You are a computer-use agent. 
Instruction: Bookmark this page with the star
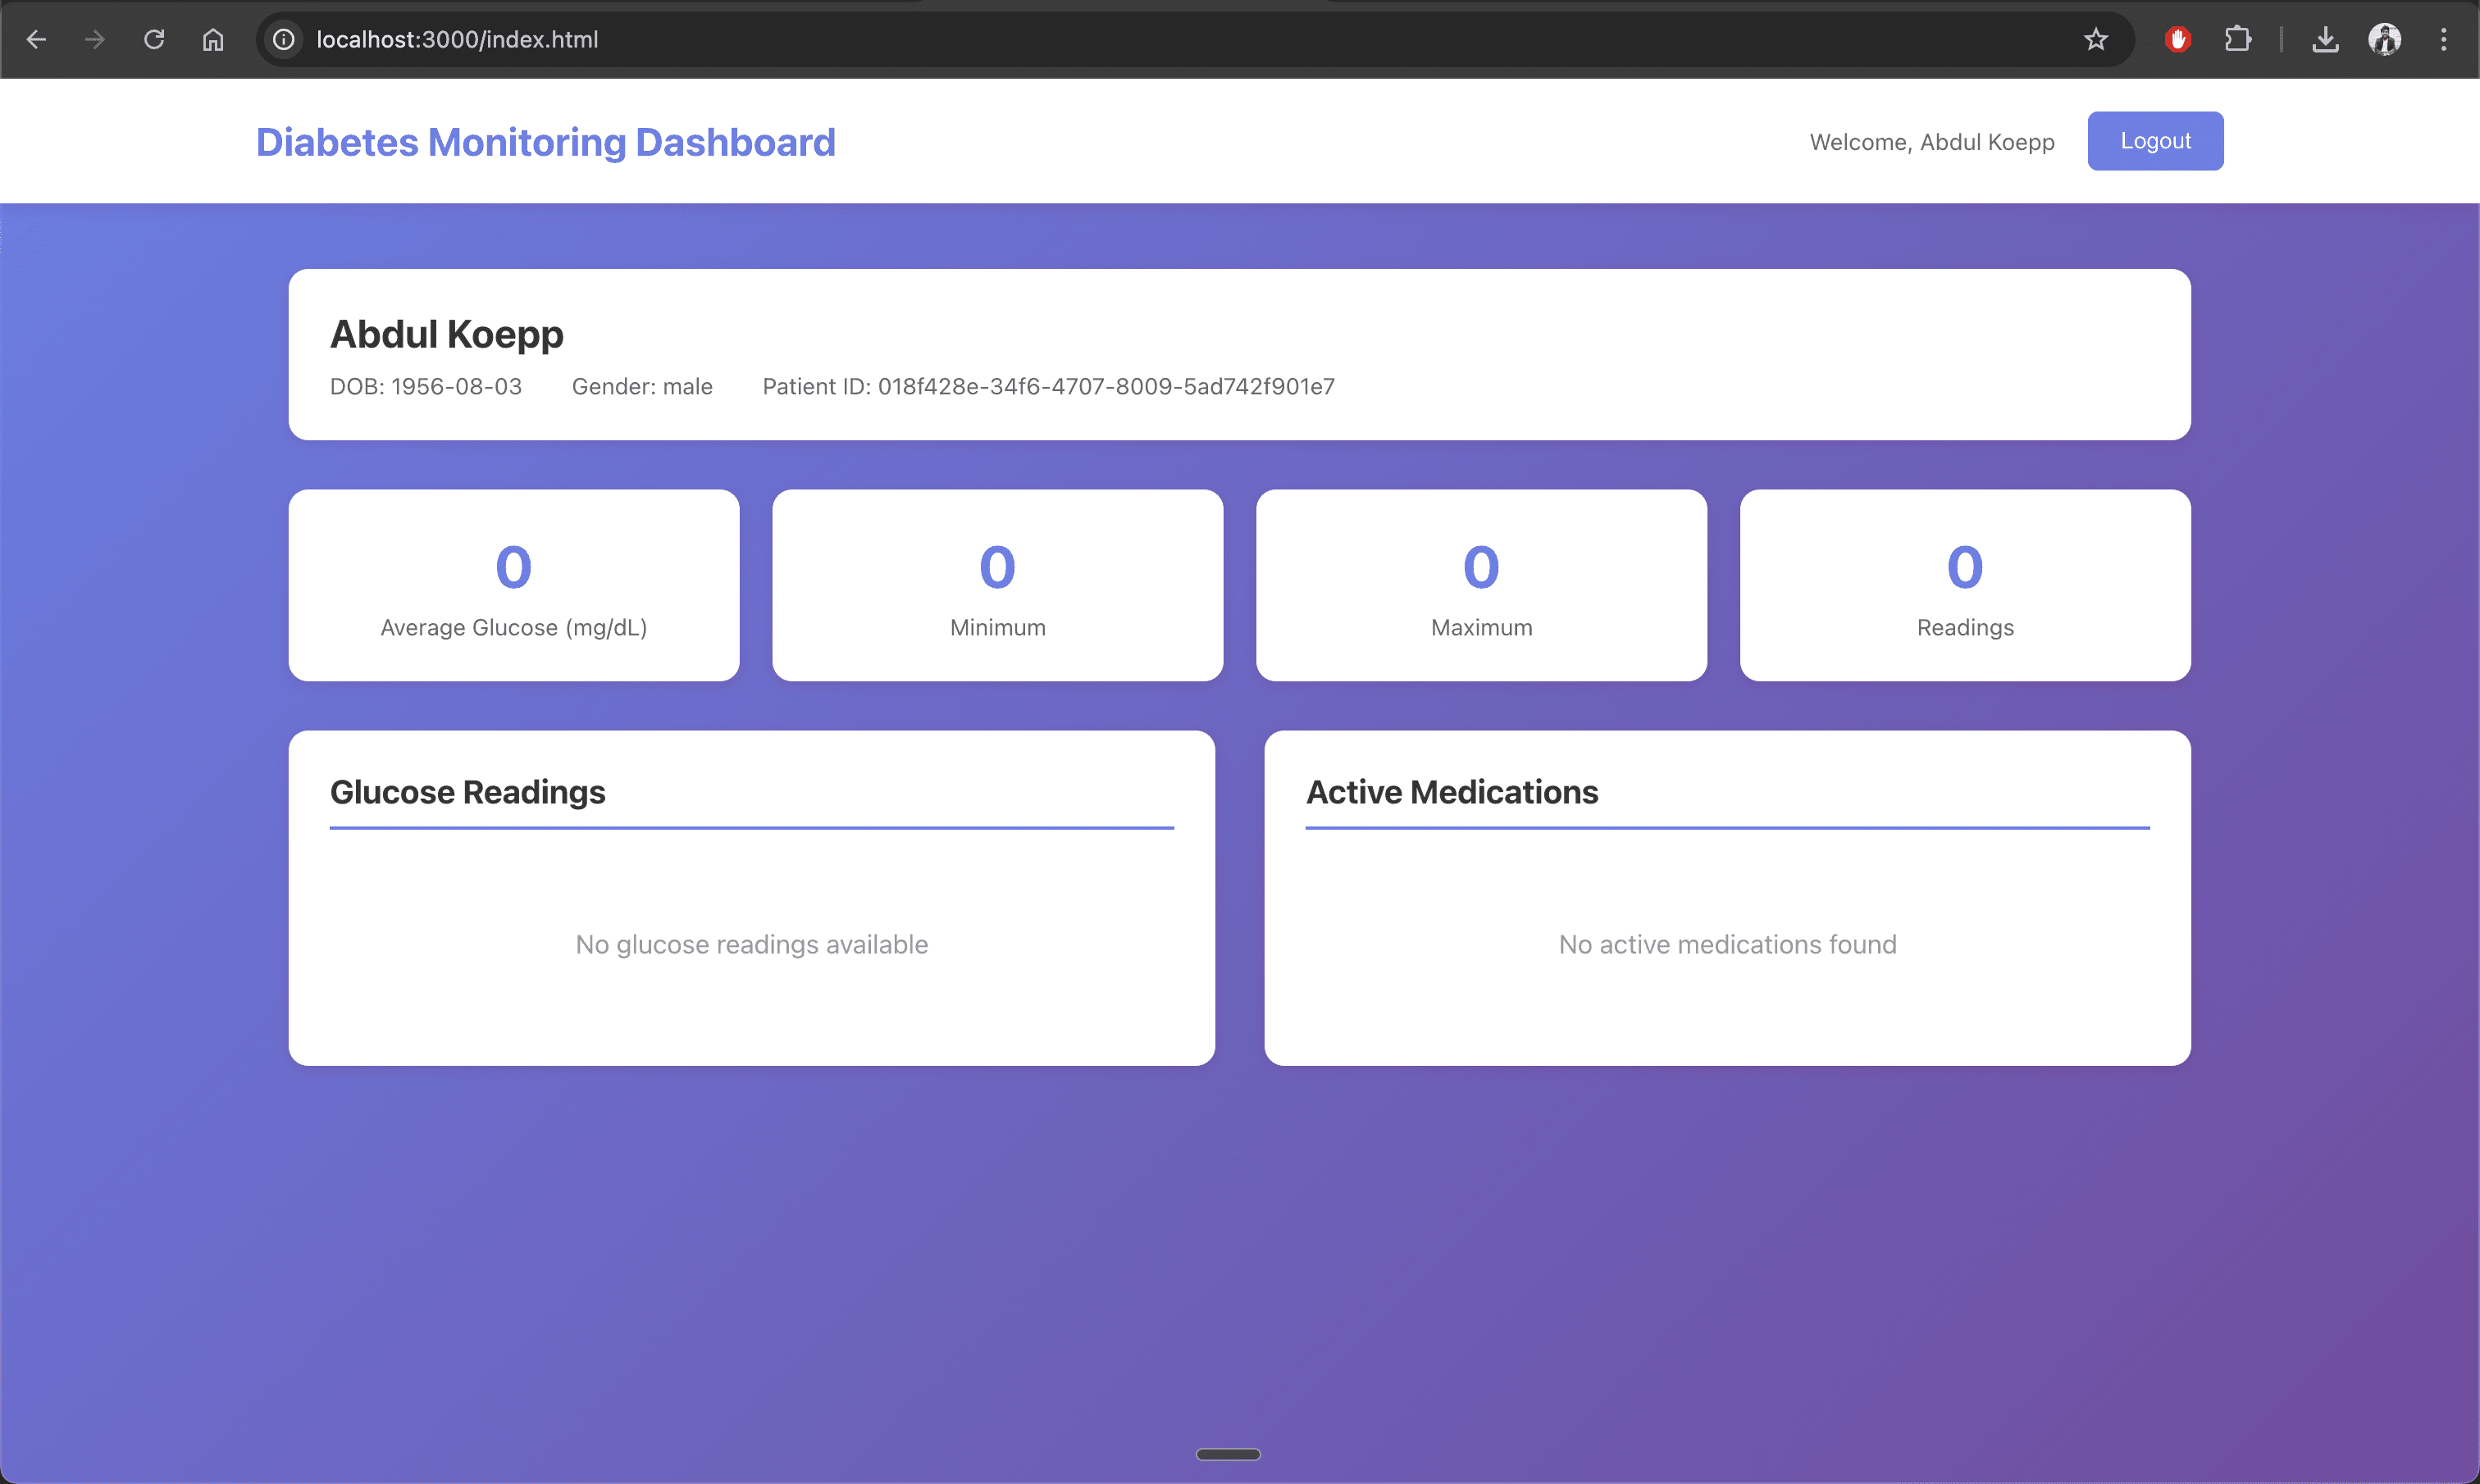click(2096, 39)
